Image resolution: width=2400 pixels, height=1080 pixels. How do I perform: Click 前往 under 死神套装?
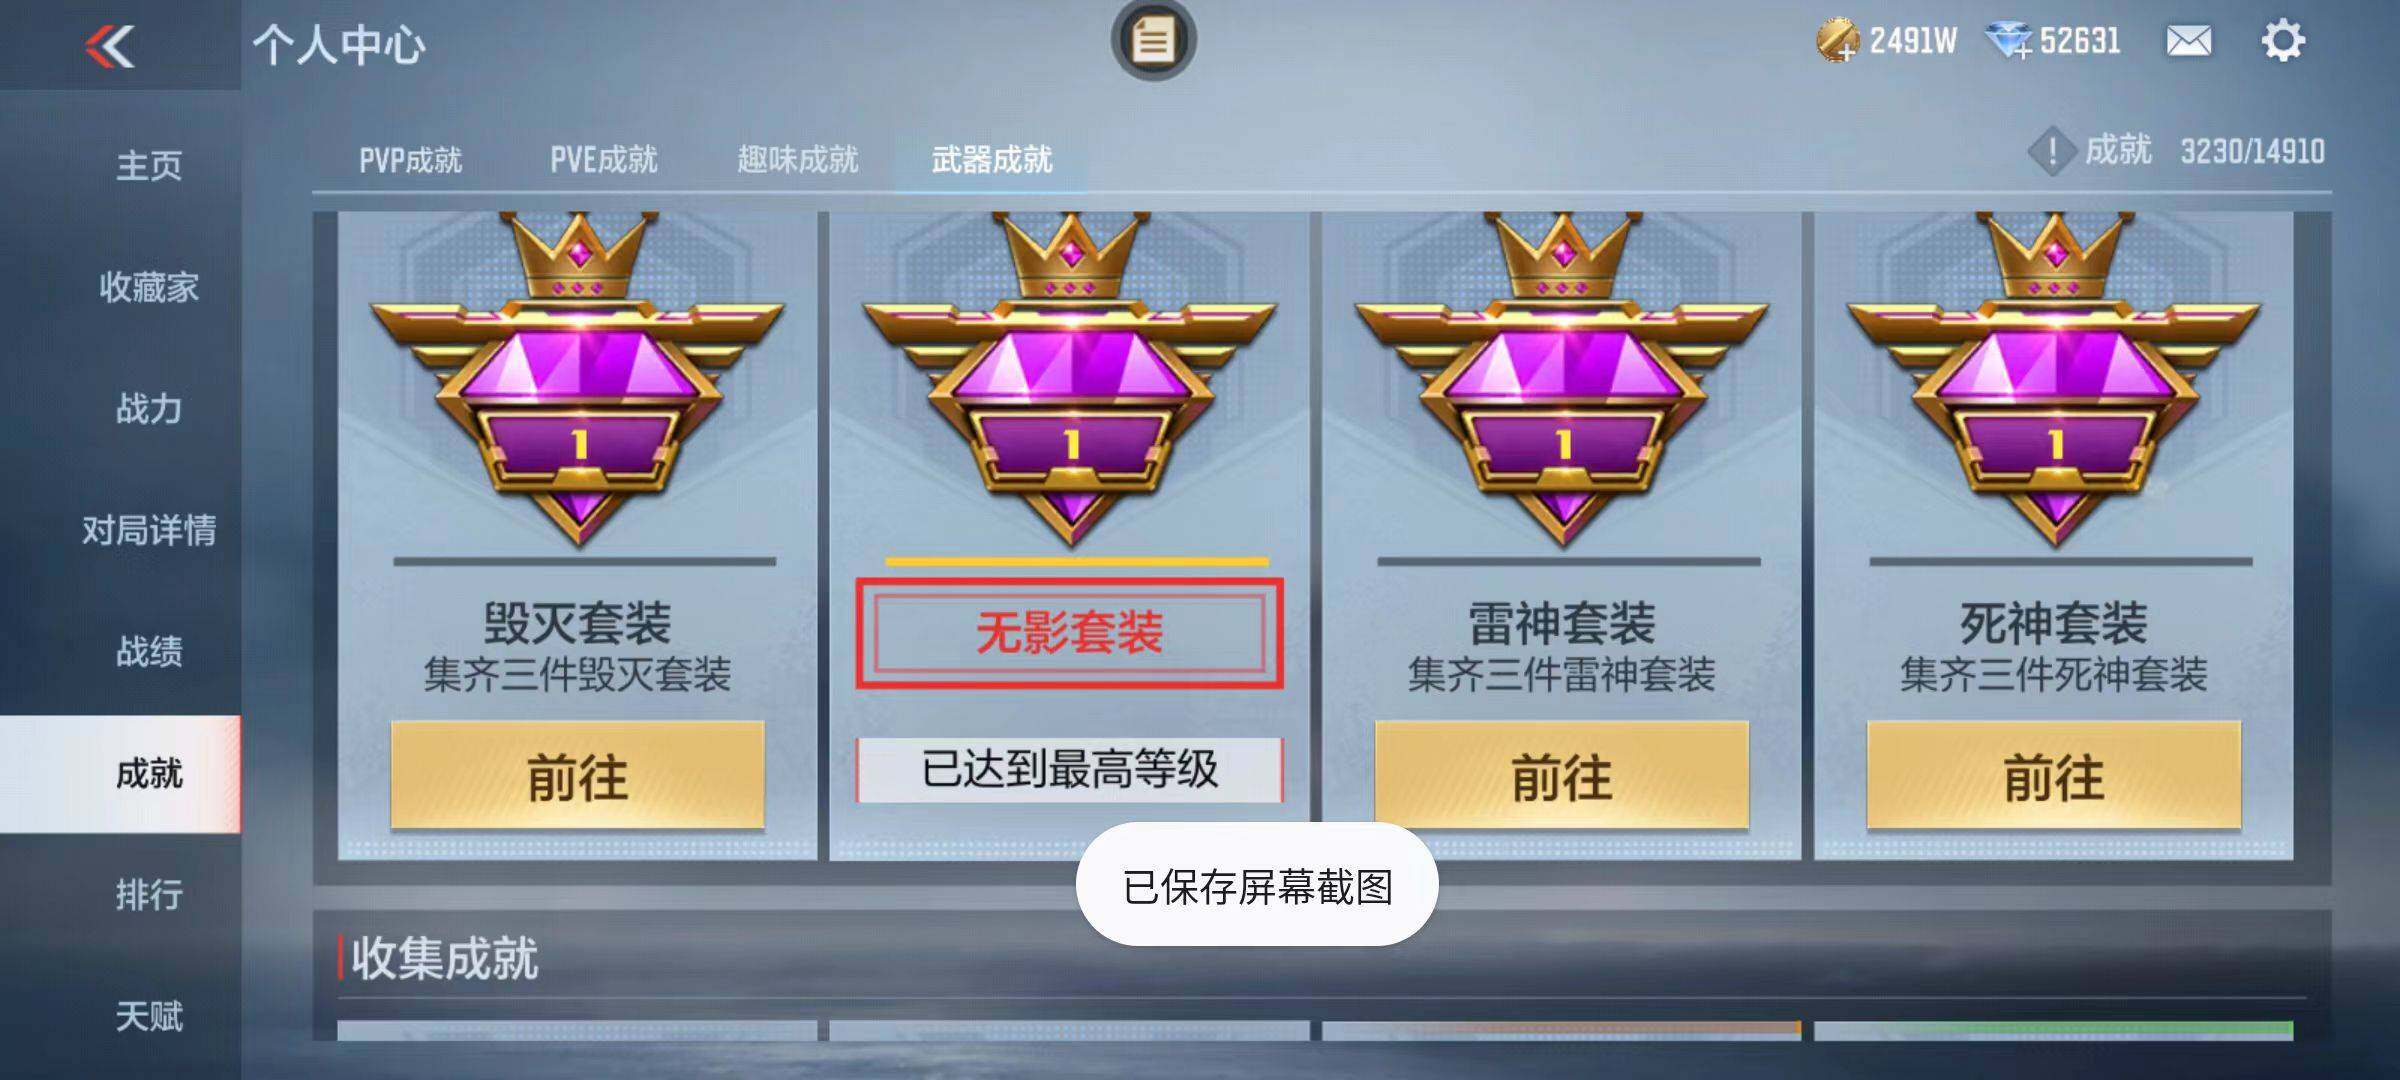[2053, 776]
